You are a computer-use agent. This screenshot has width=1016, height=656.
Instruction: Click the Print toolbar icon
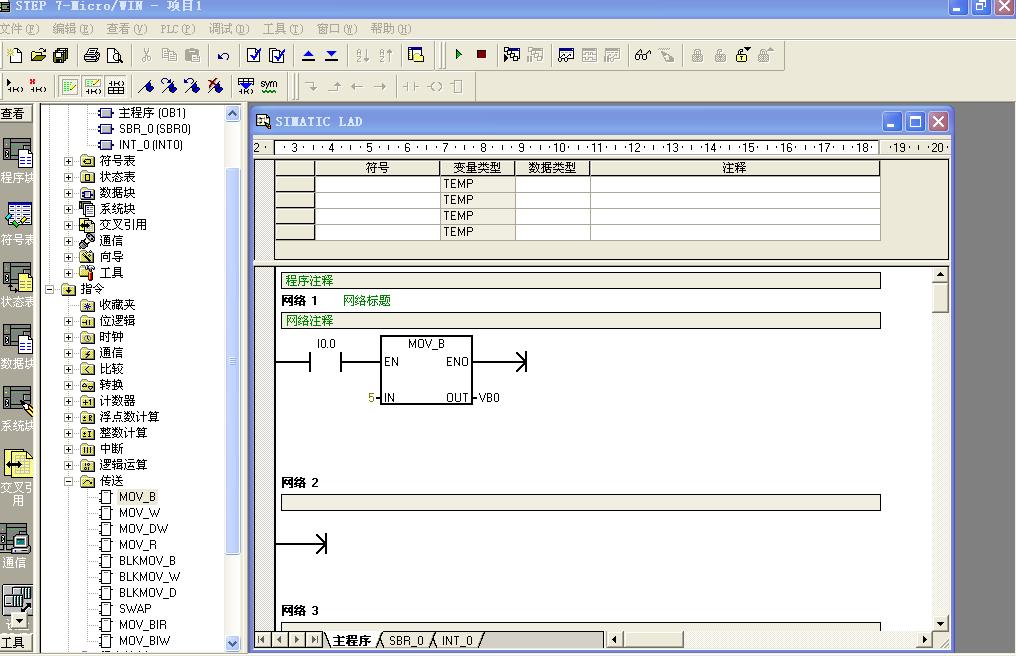92,55
